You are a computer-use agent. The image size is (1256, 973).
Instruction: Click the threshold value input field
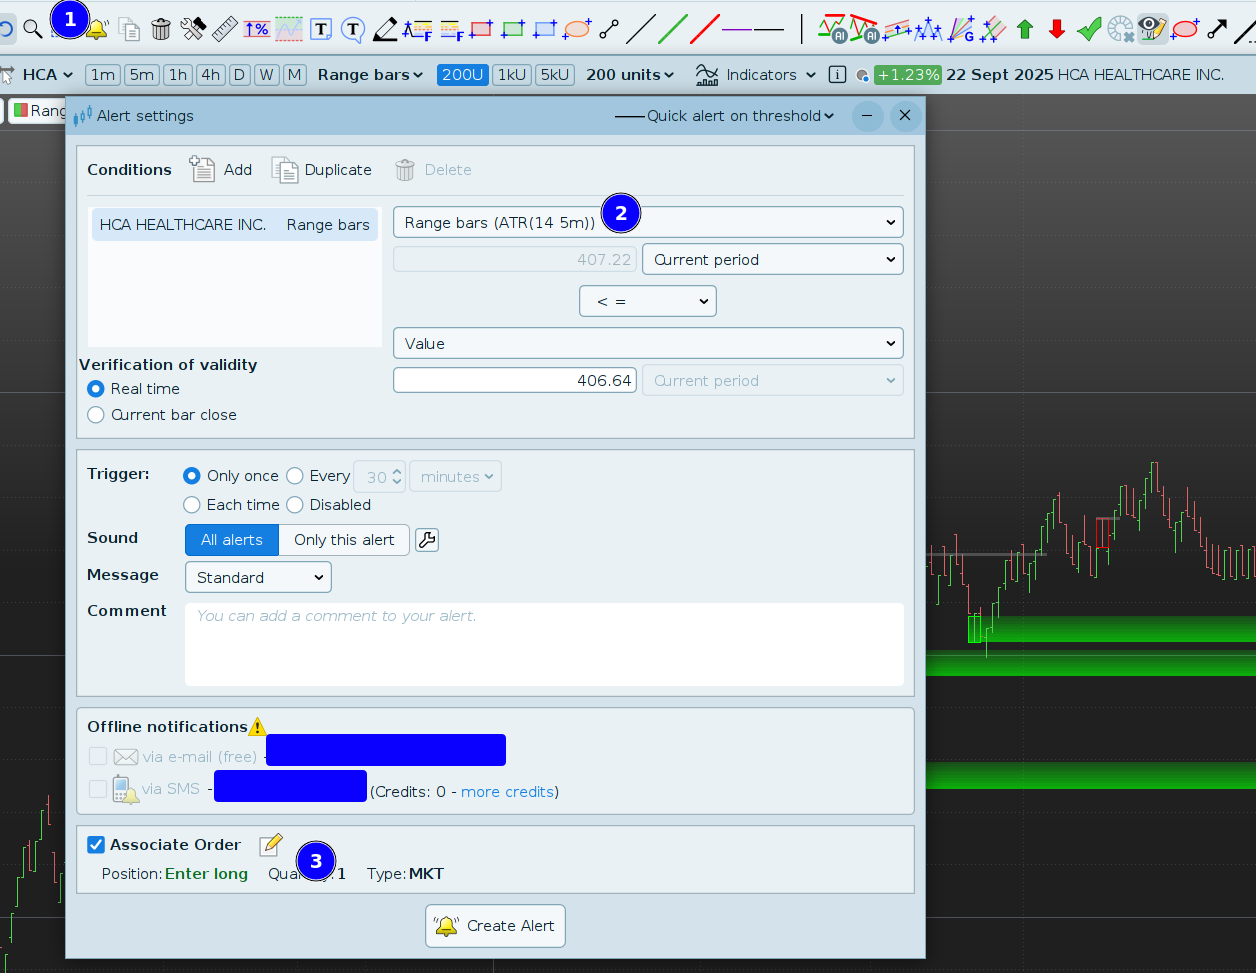[515, 381]
